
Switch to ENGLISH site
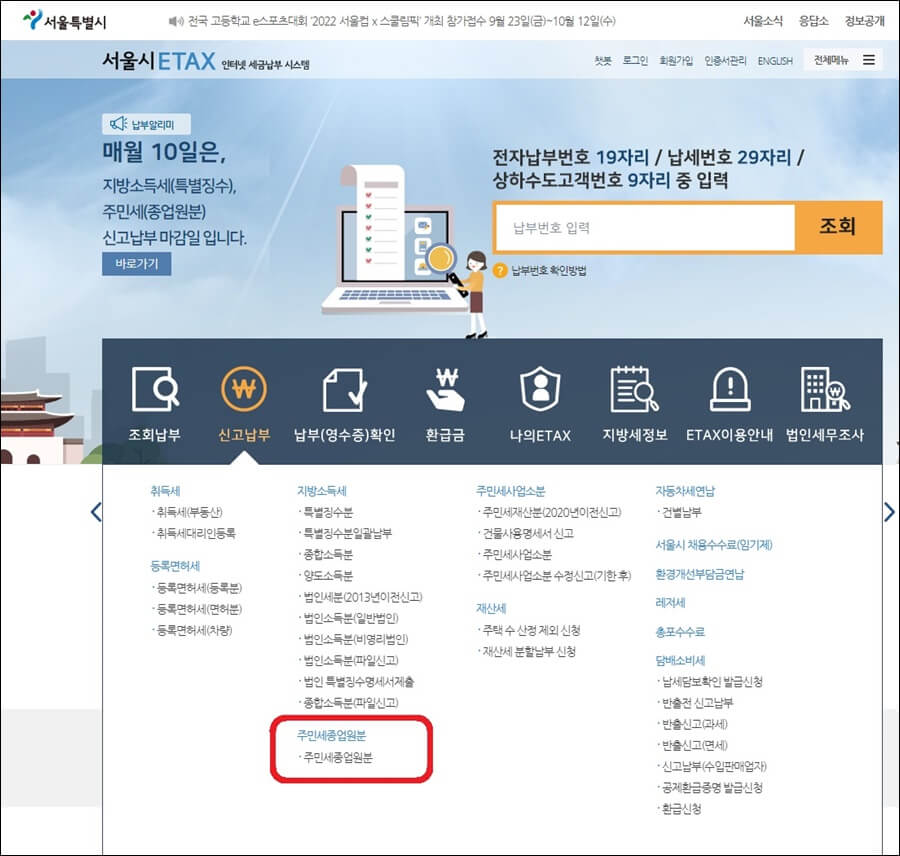click(x=775, y=61)
